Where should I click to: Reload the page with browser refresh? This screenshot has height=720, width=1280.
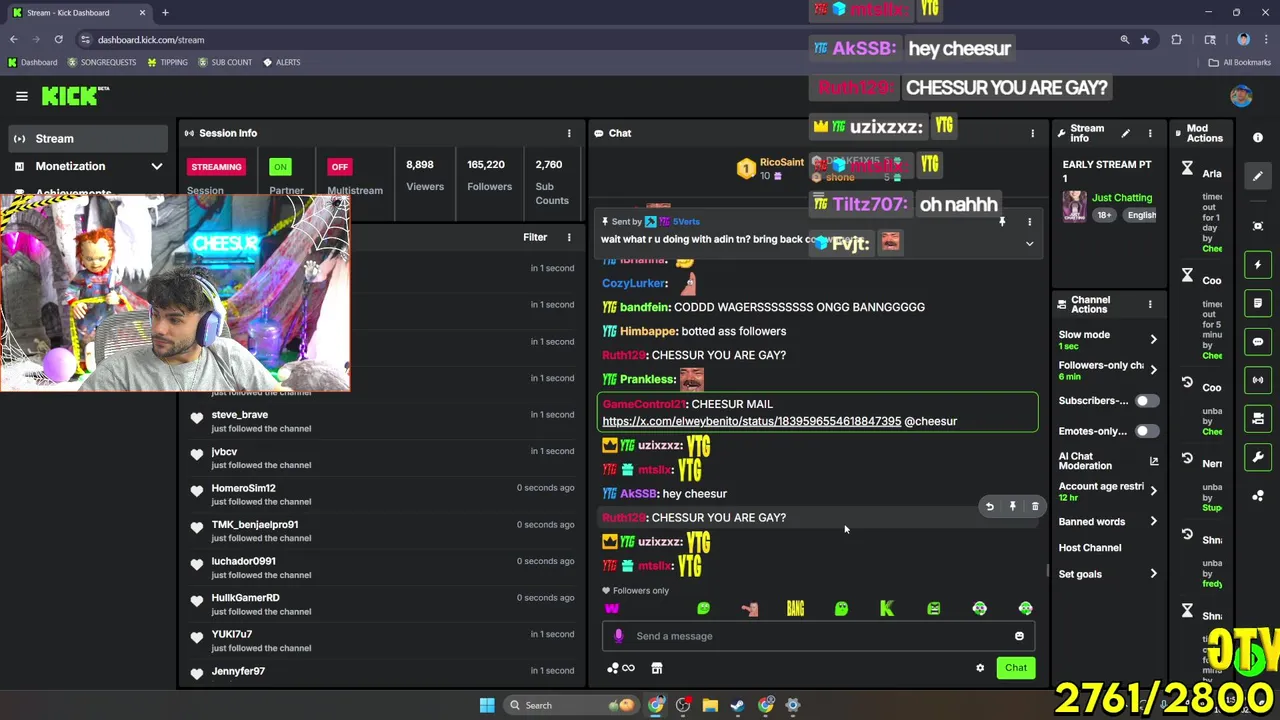pyautogui.click(x=58, y=40)
